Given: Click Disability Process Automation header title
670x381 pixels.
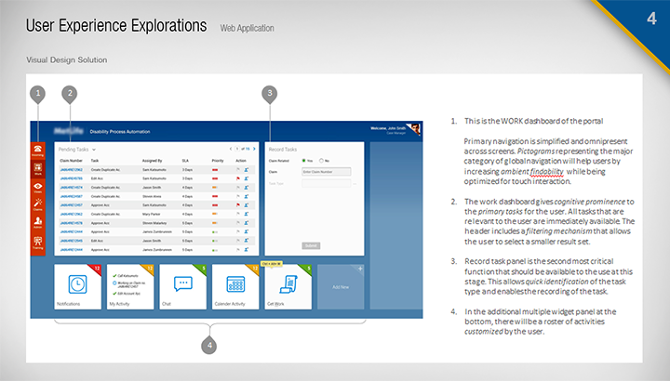Looking at the screenshot, I should click(x=120, y=132).
